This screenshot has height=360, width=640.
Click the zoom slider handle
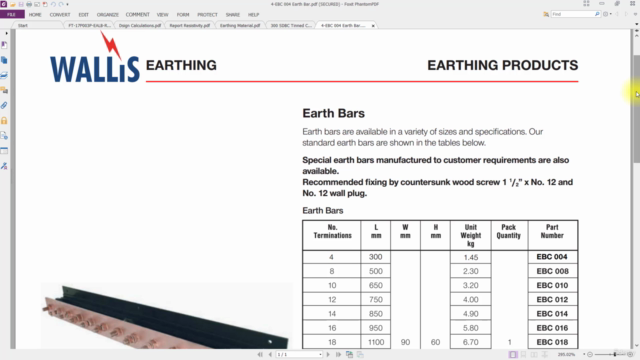[615, 355]
